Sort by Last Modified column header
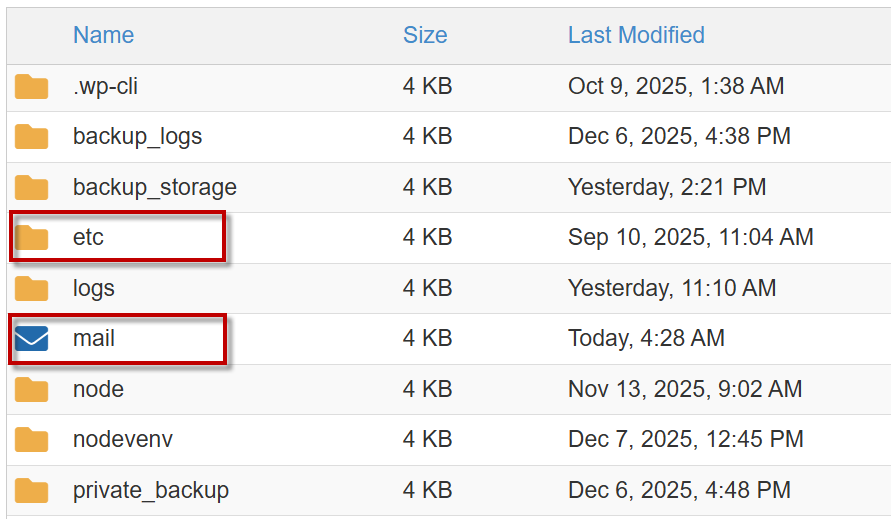891x519 pixels. 636,35
